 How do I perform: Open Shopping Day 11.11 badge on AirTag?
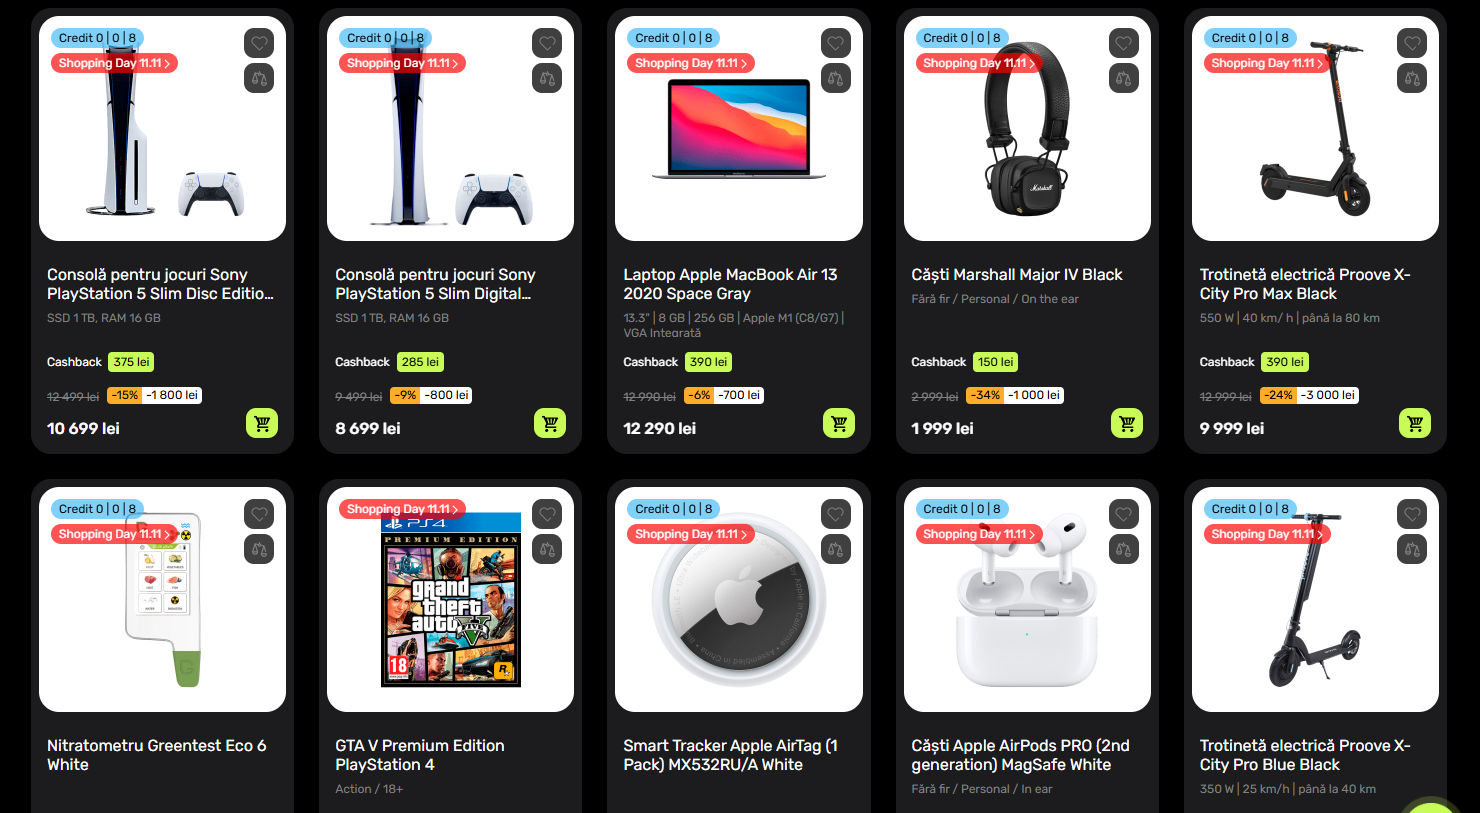691,534
